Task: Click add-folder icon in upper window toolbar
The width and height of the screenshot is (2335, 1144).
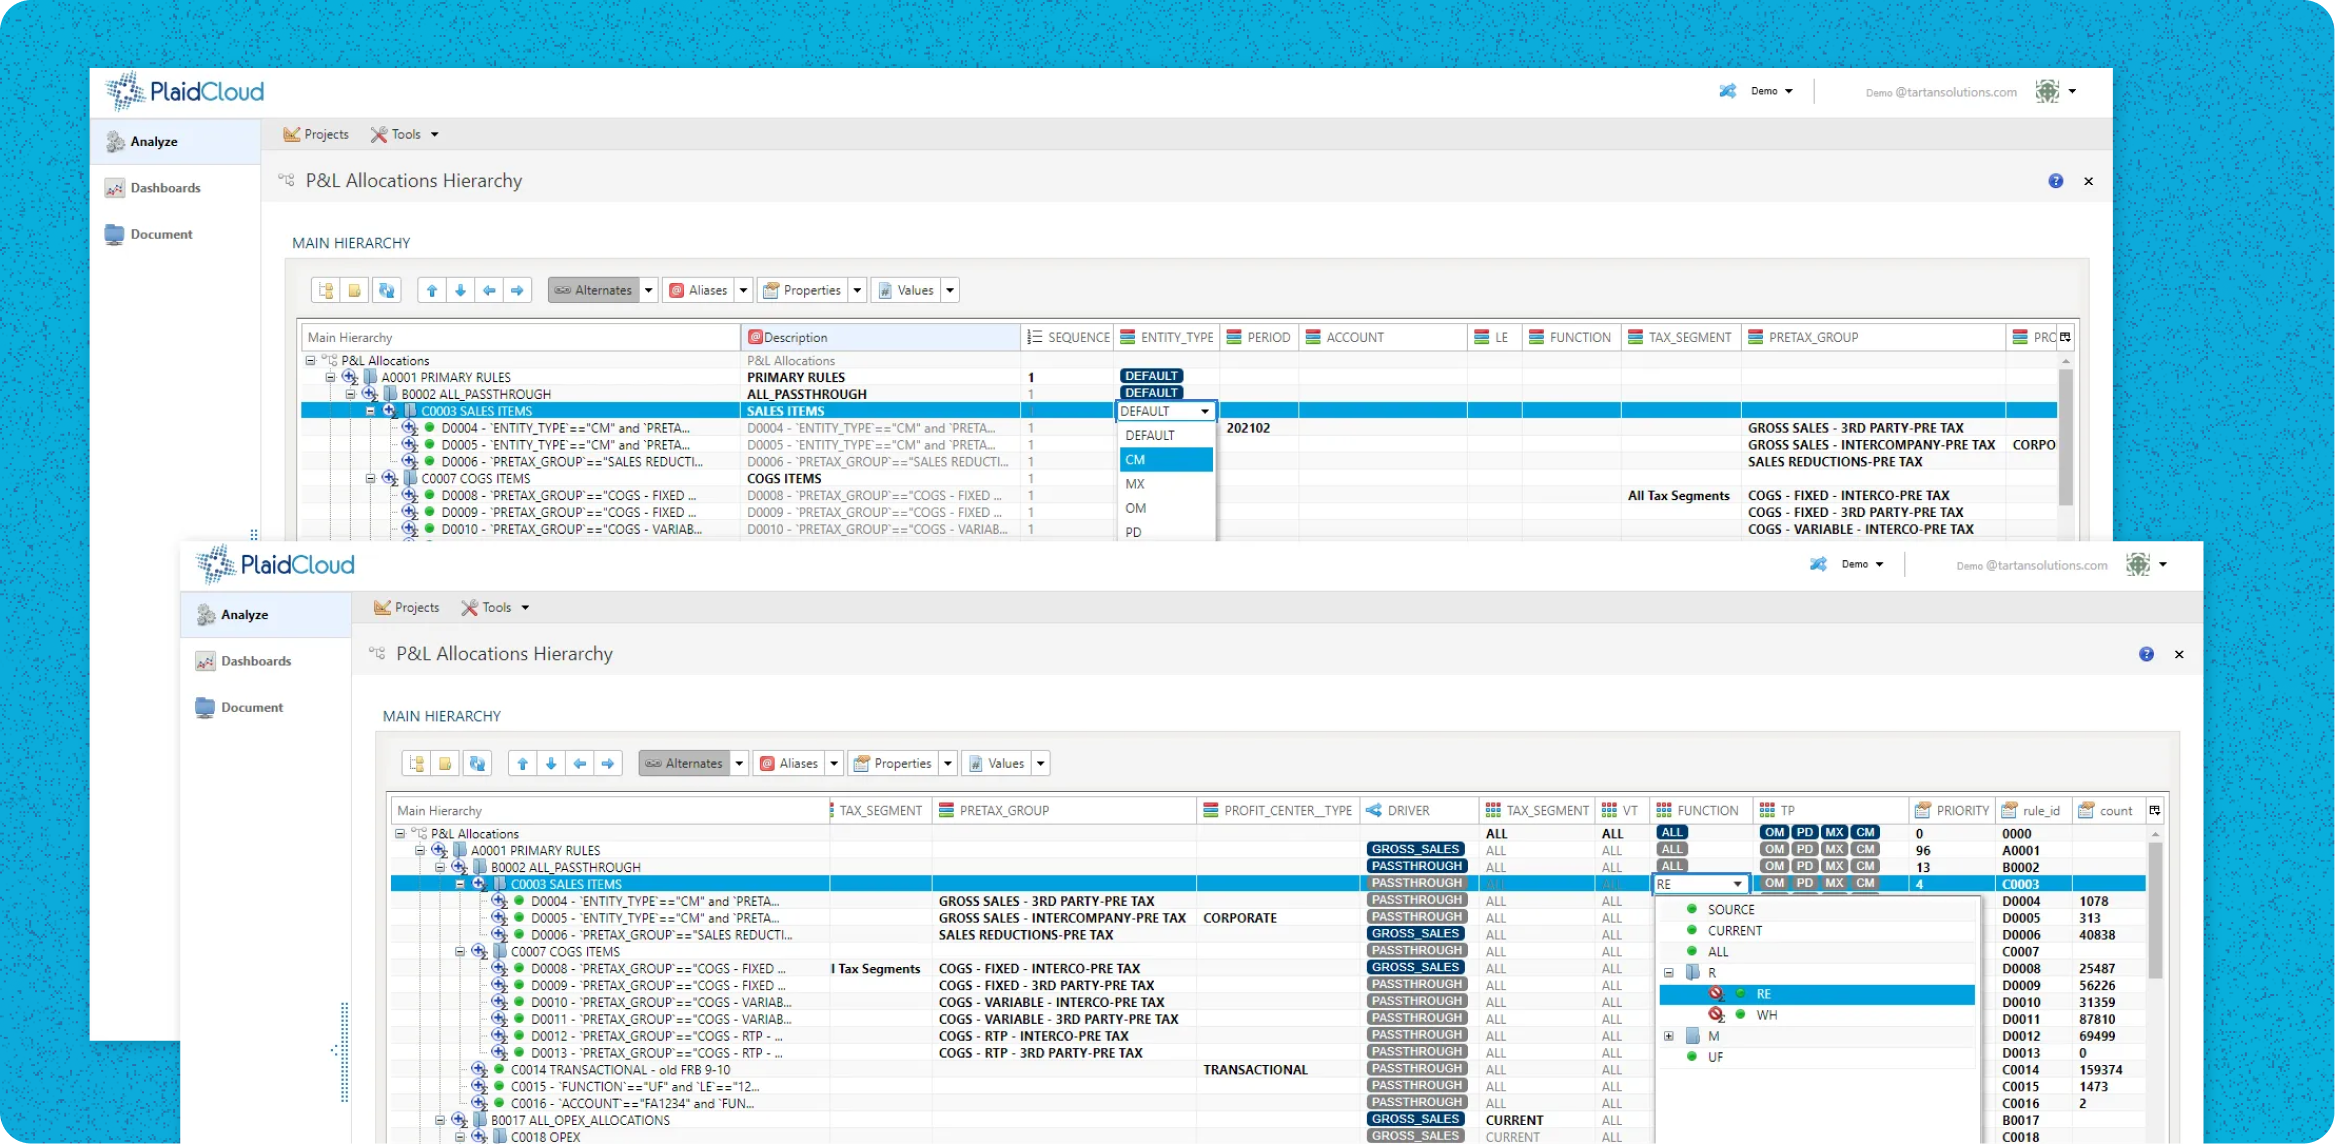Action: [354, 290]
